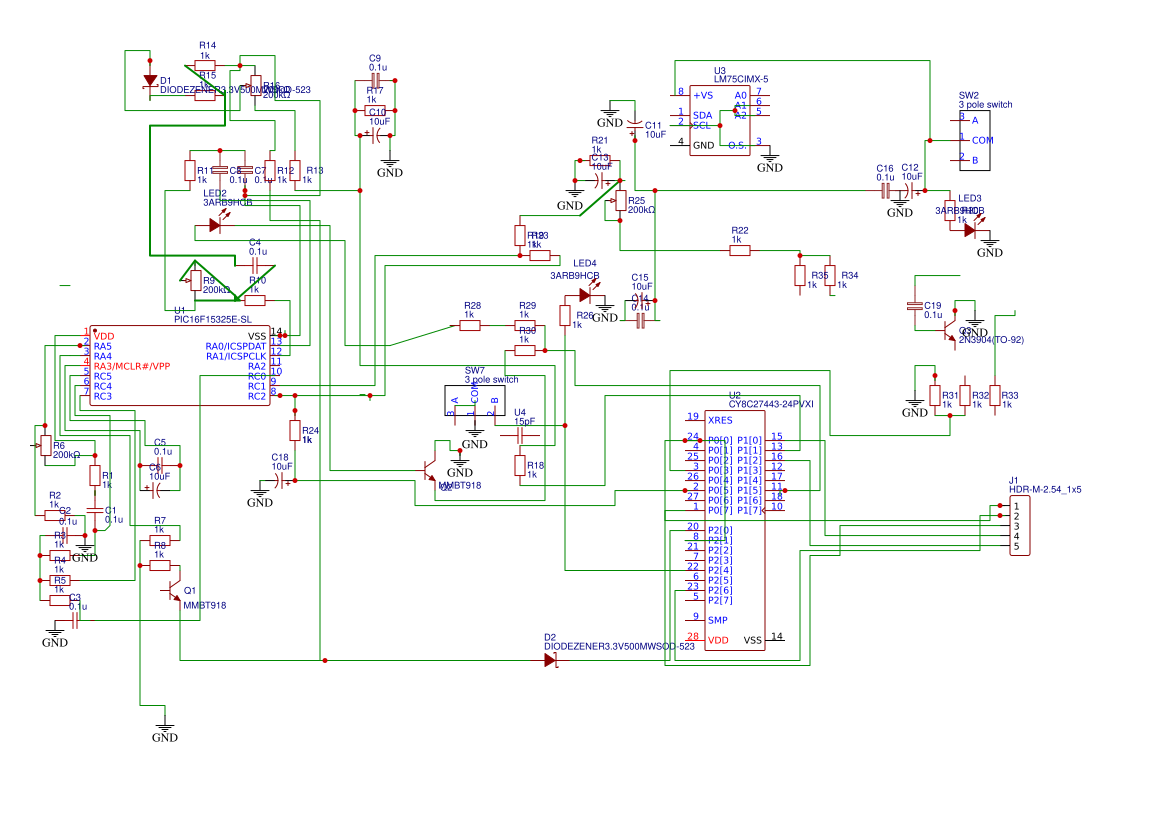Select the SW7 3 pole switch

(475, 400)
